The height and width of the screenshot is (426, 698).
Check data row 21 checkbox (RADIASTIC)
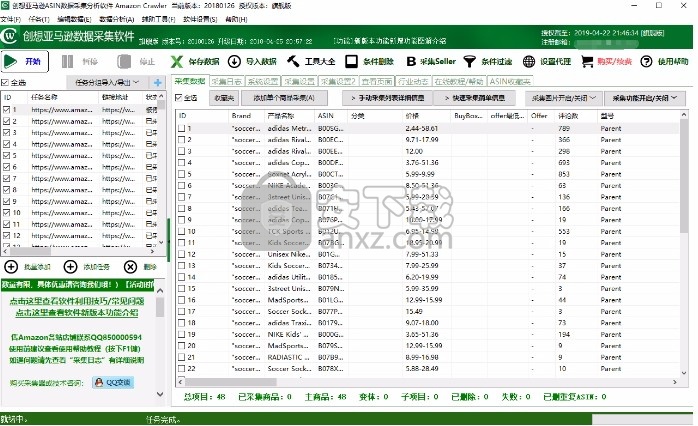tap(182, 357)
